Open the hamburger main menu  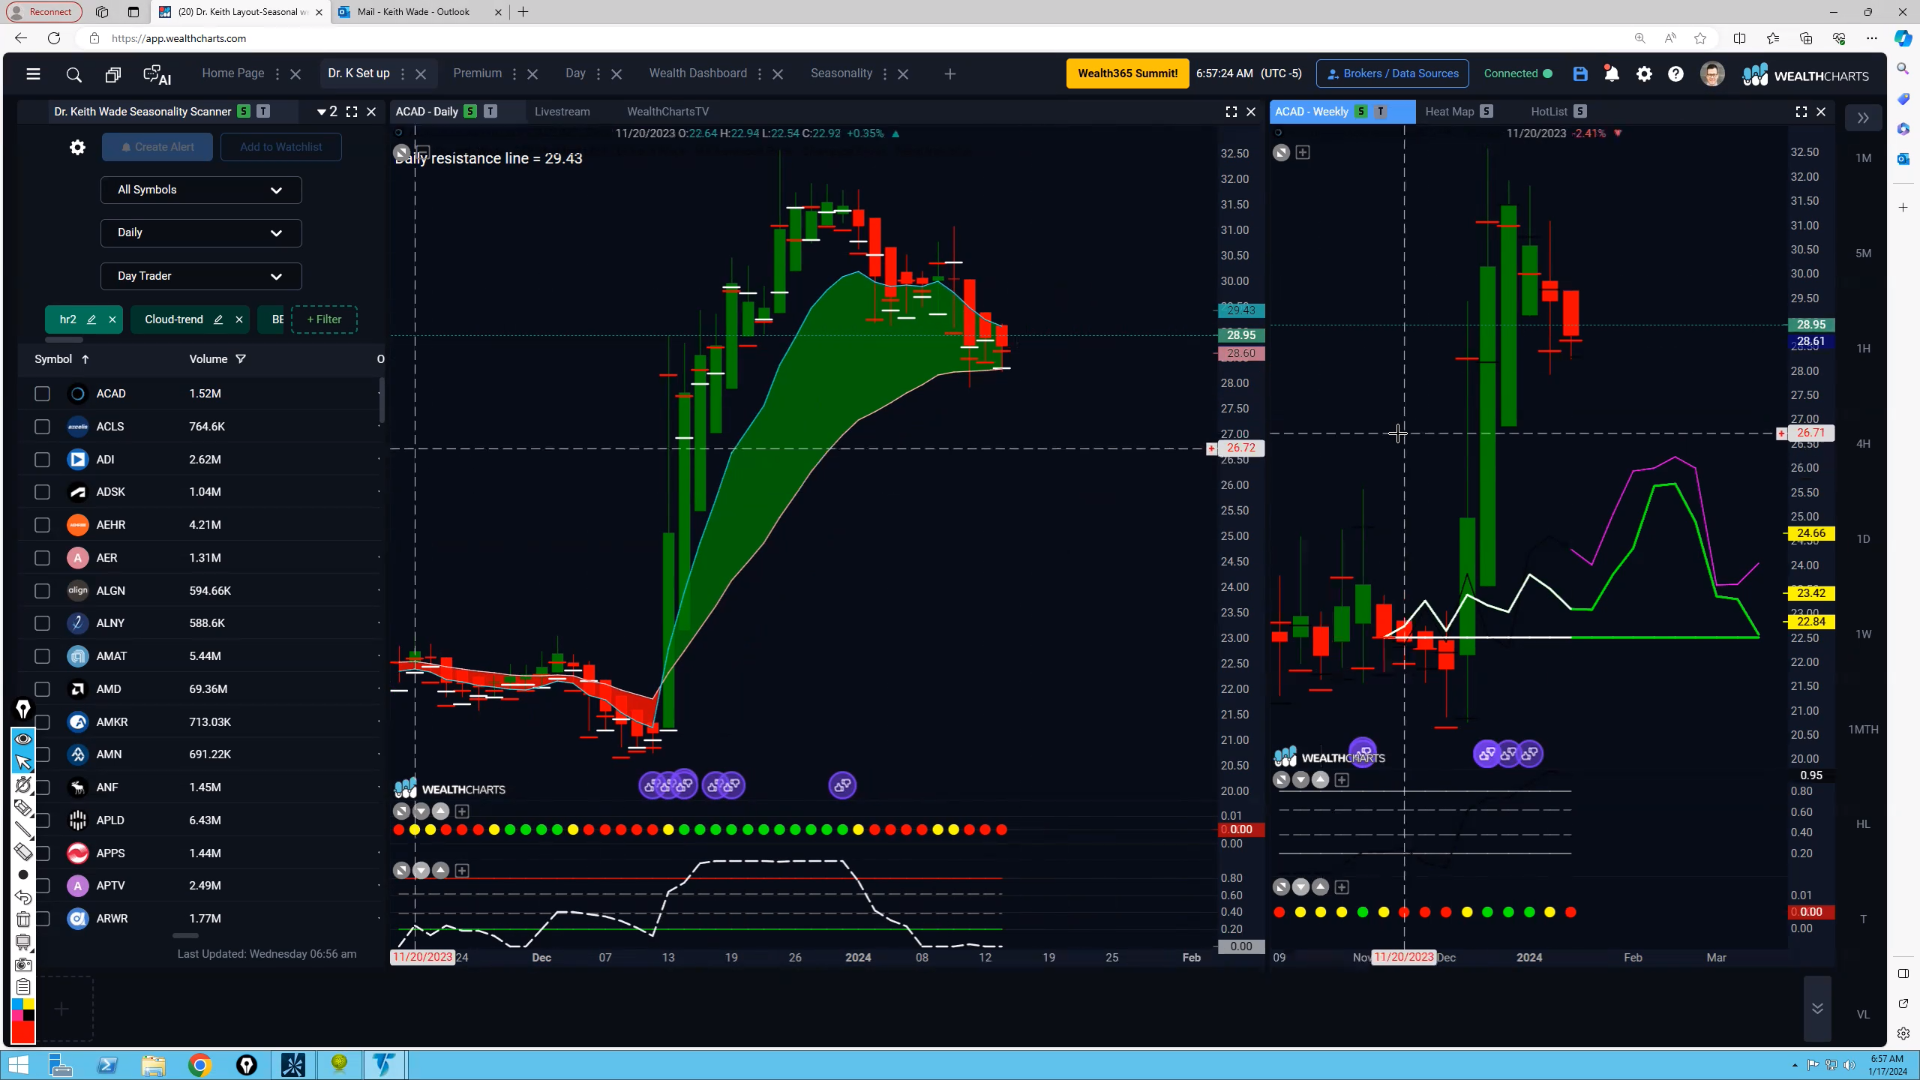click(33, 74)
